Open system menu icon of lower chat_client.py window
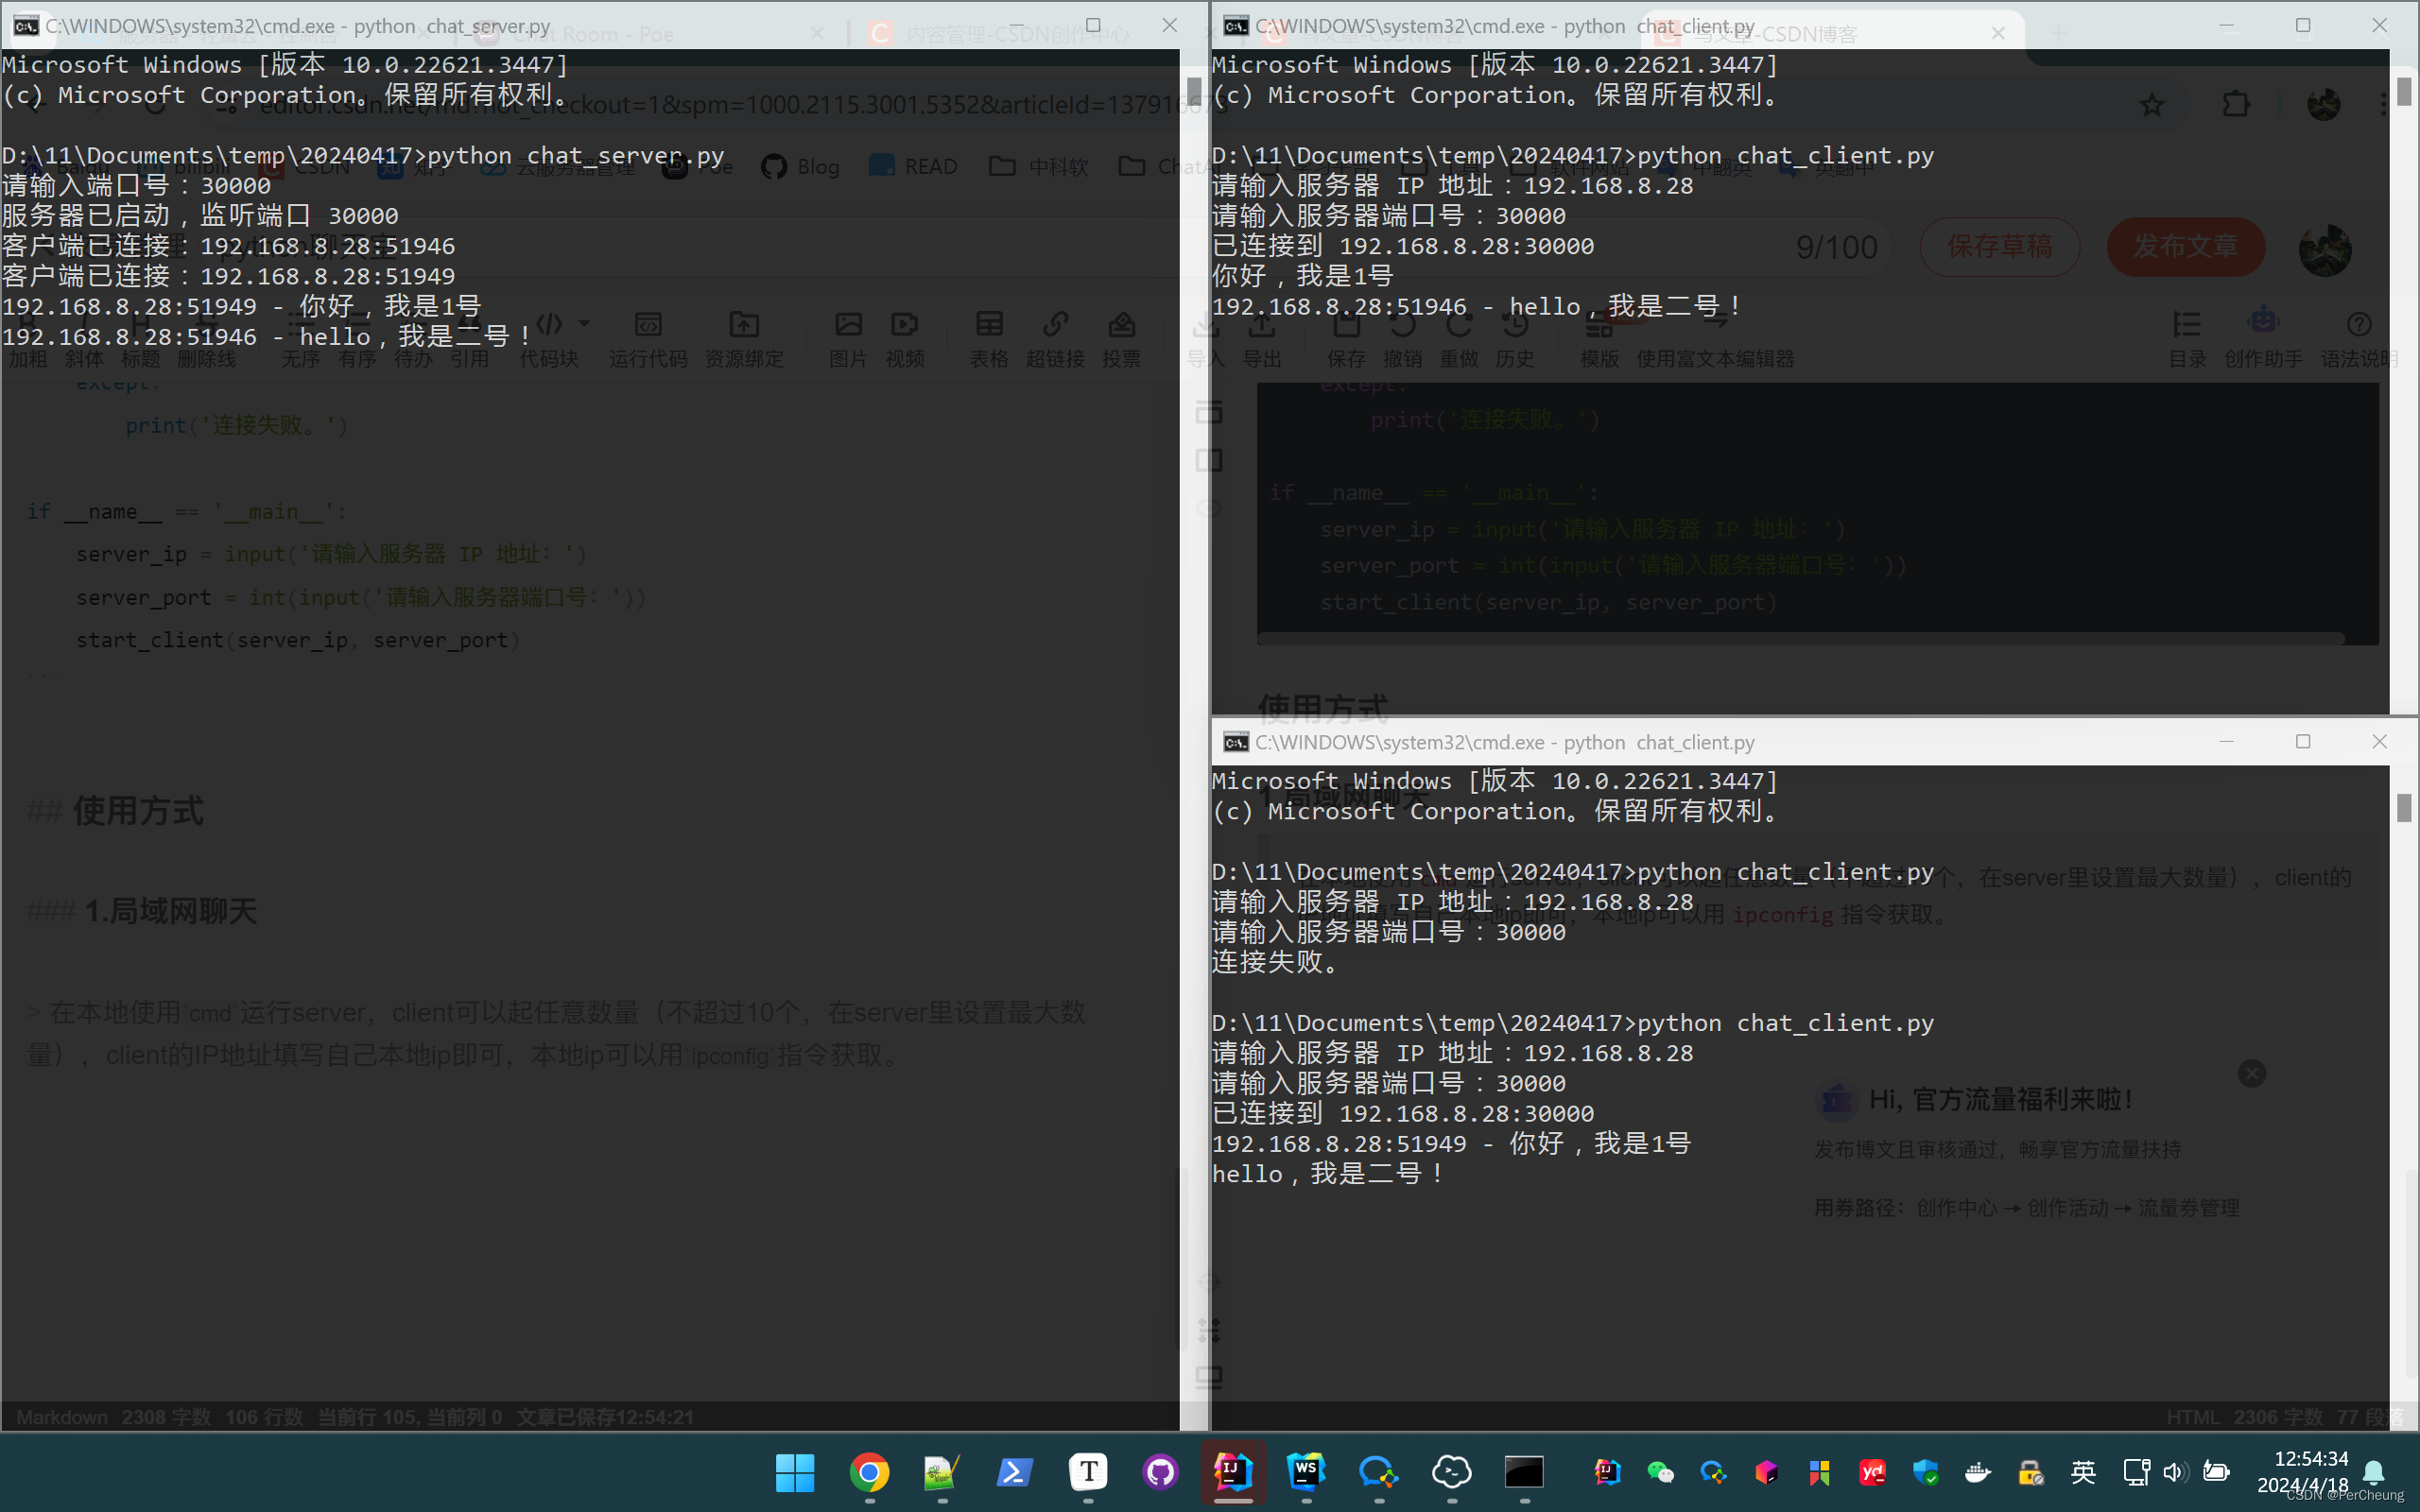This screenshot has width=2420, height=1512. 1236,742
